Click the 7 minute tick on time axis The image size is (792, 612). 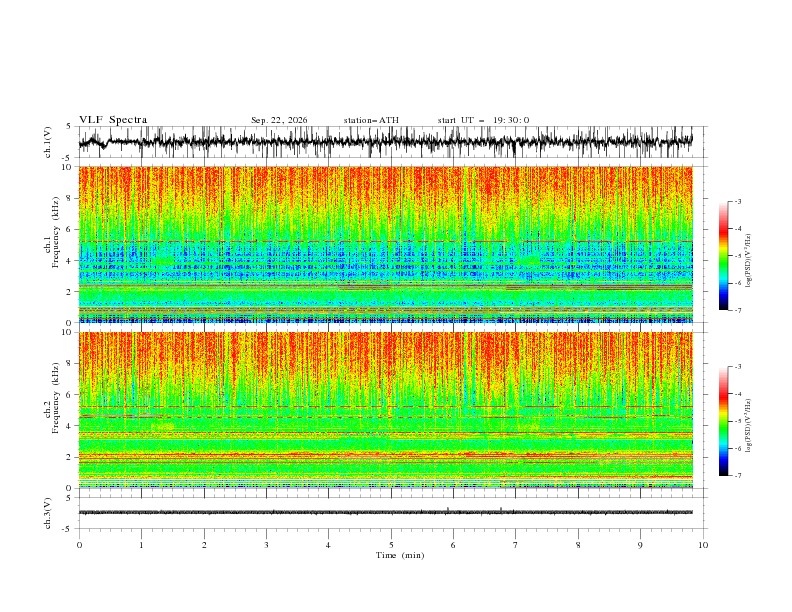click(x=516, y=545)
